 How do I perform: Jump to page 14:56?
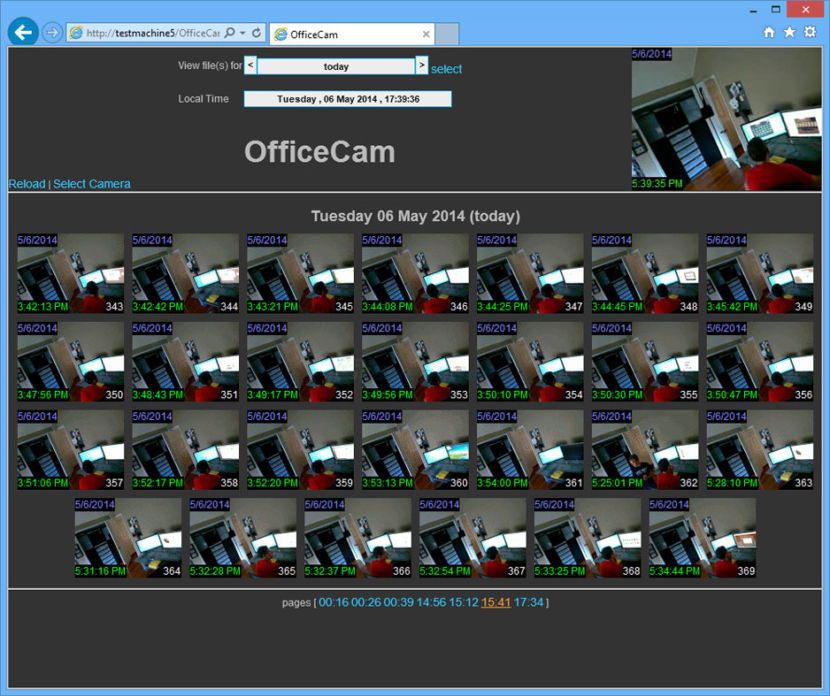[x=431, y=602]
